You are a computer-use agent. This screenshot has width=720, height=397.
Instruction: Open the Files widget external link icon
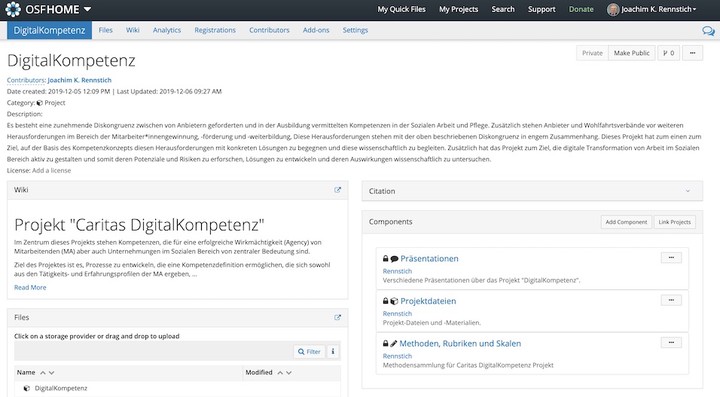pyautogui.click(x=338, y=317)
